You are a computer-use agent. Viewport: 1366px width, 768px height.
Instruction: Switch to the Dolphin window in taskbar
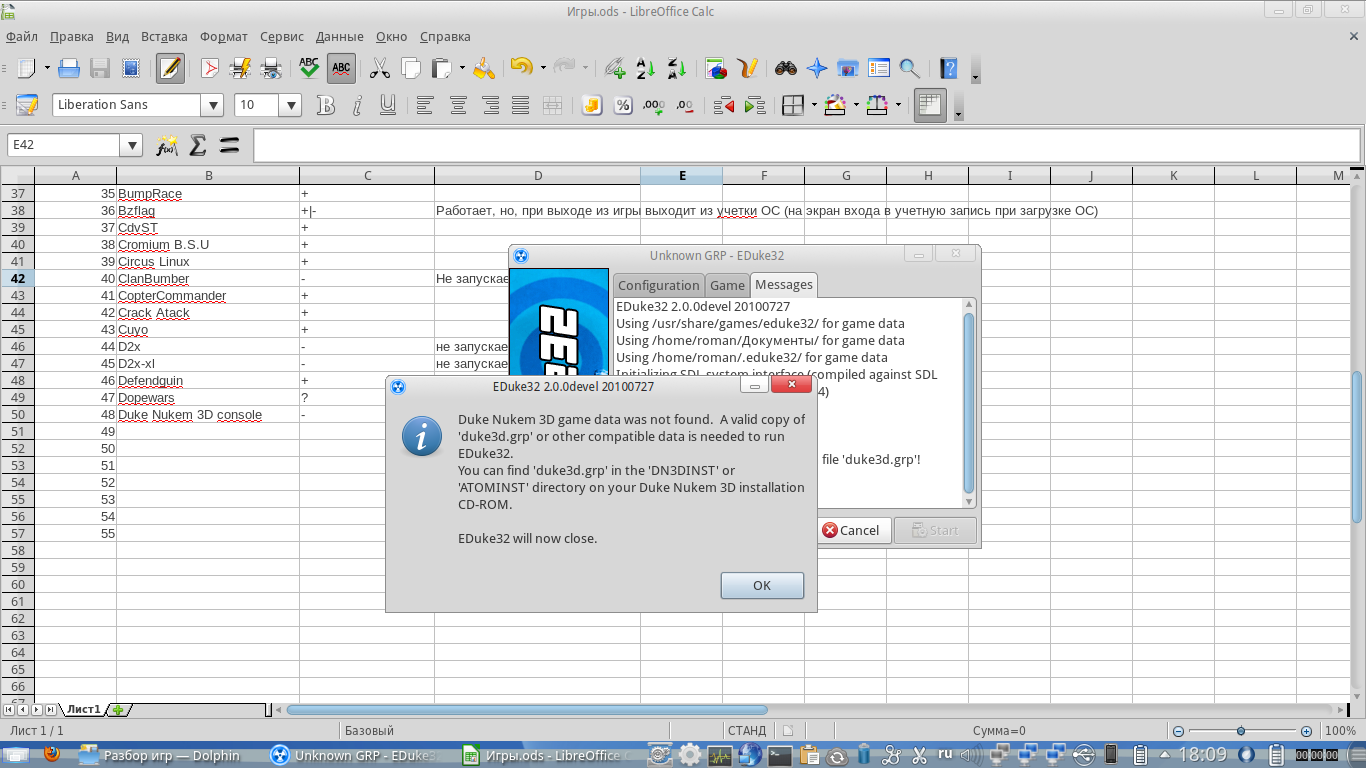(162, 755)
